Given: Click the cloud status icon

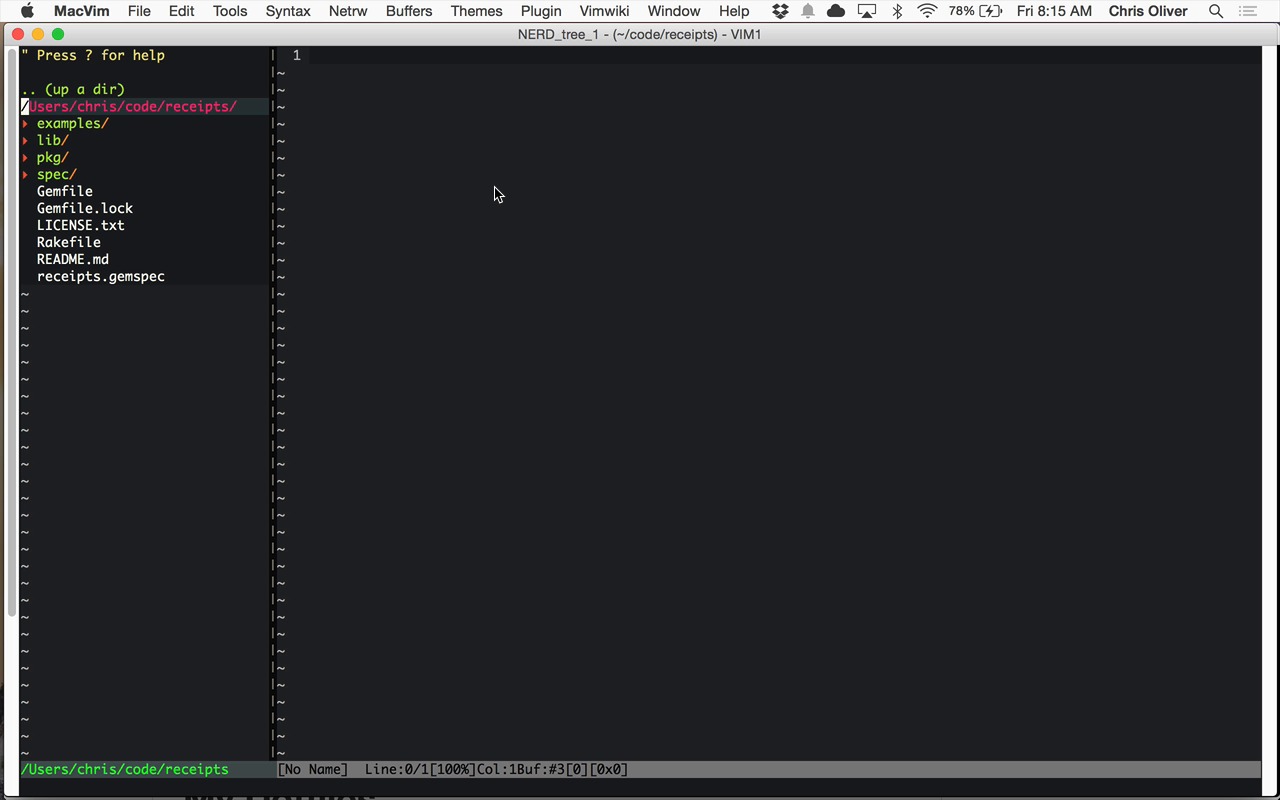Looking at the screenshot, I should tap(836, 11).
